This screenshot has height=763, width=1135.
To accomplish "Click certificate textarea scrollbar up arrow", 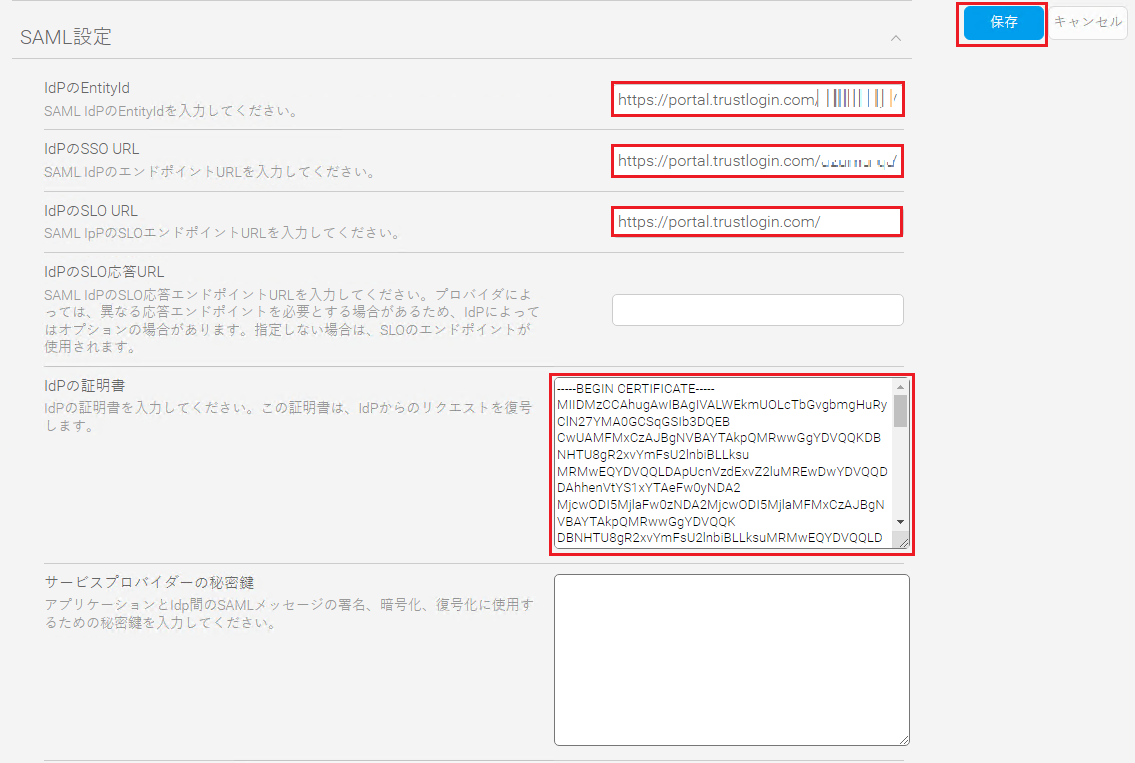I will pos(900,387).
